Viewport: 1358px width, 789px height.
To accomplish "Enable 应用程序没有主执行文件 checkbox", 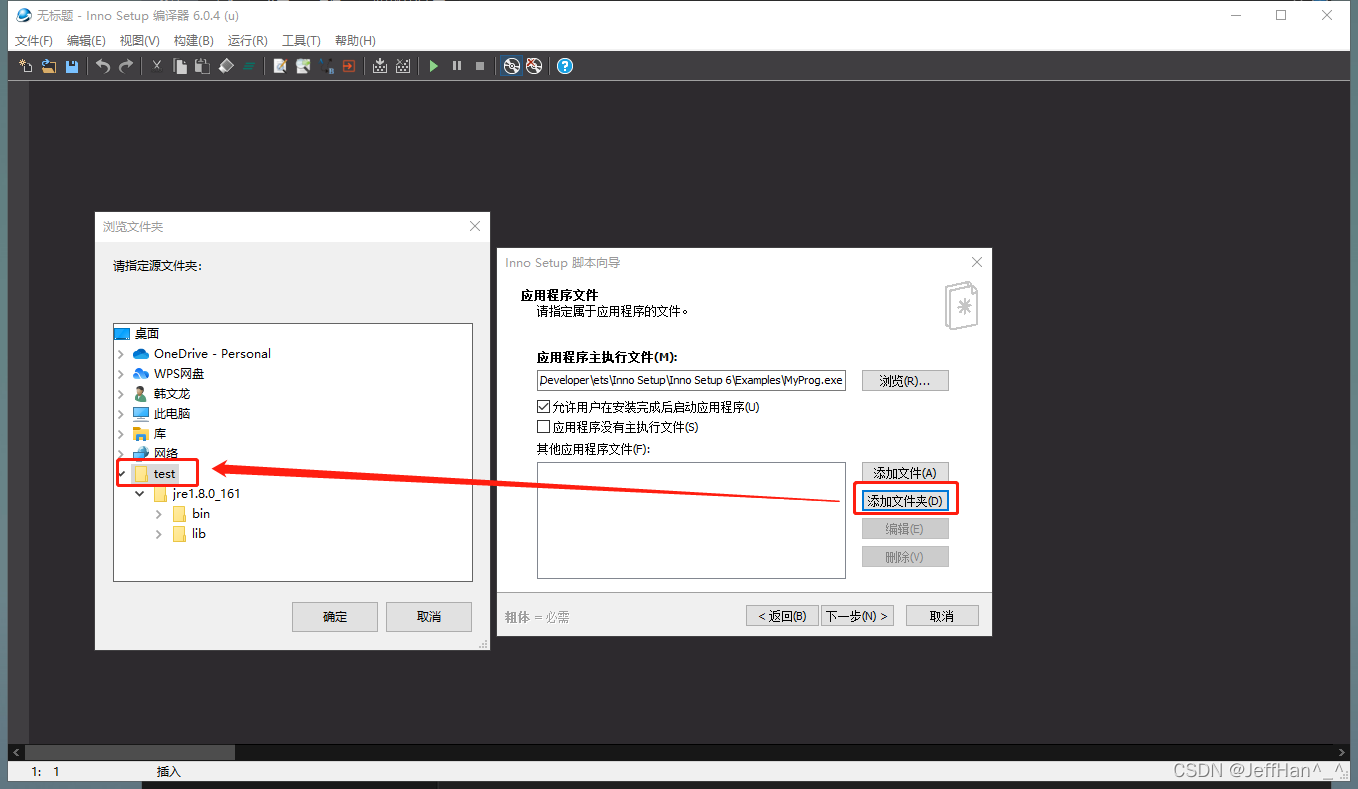I will pyautogui.click(x=544, y=425).
